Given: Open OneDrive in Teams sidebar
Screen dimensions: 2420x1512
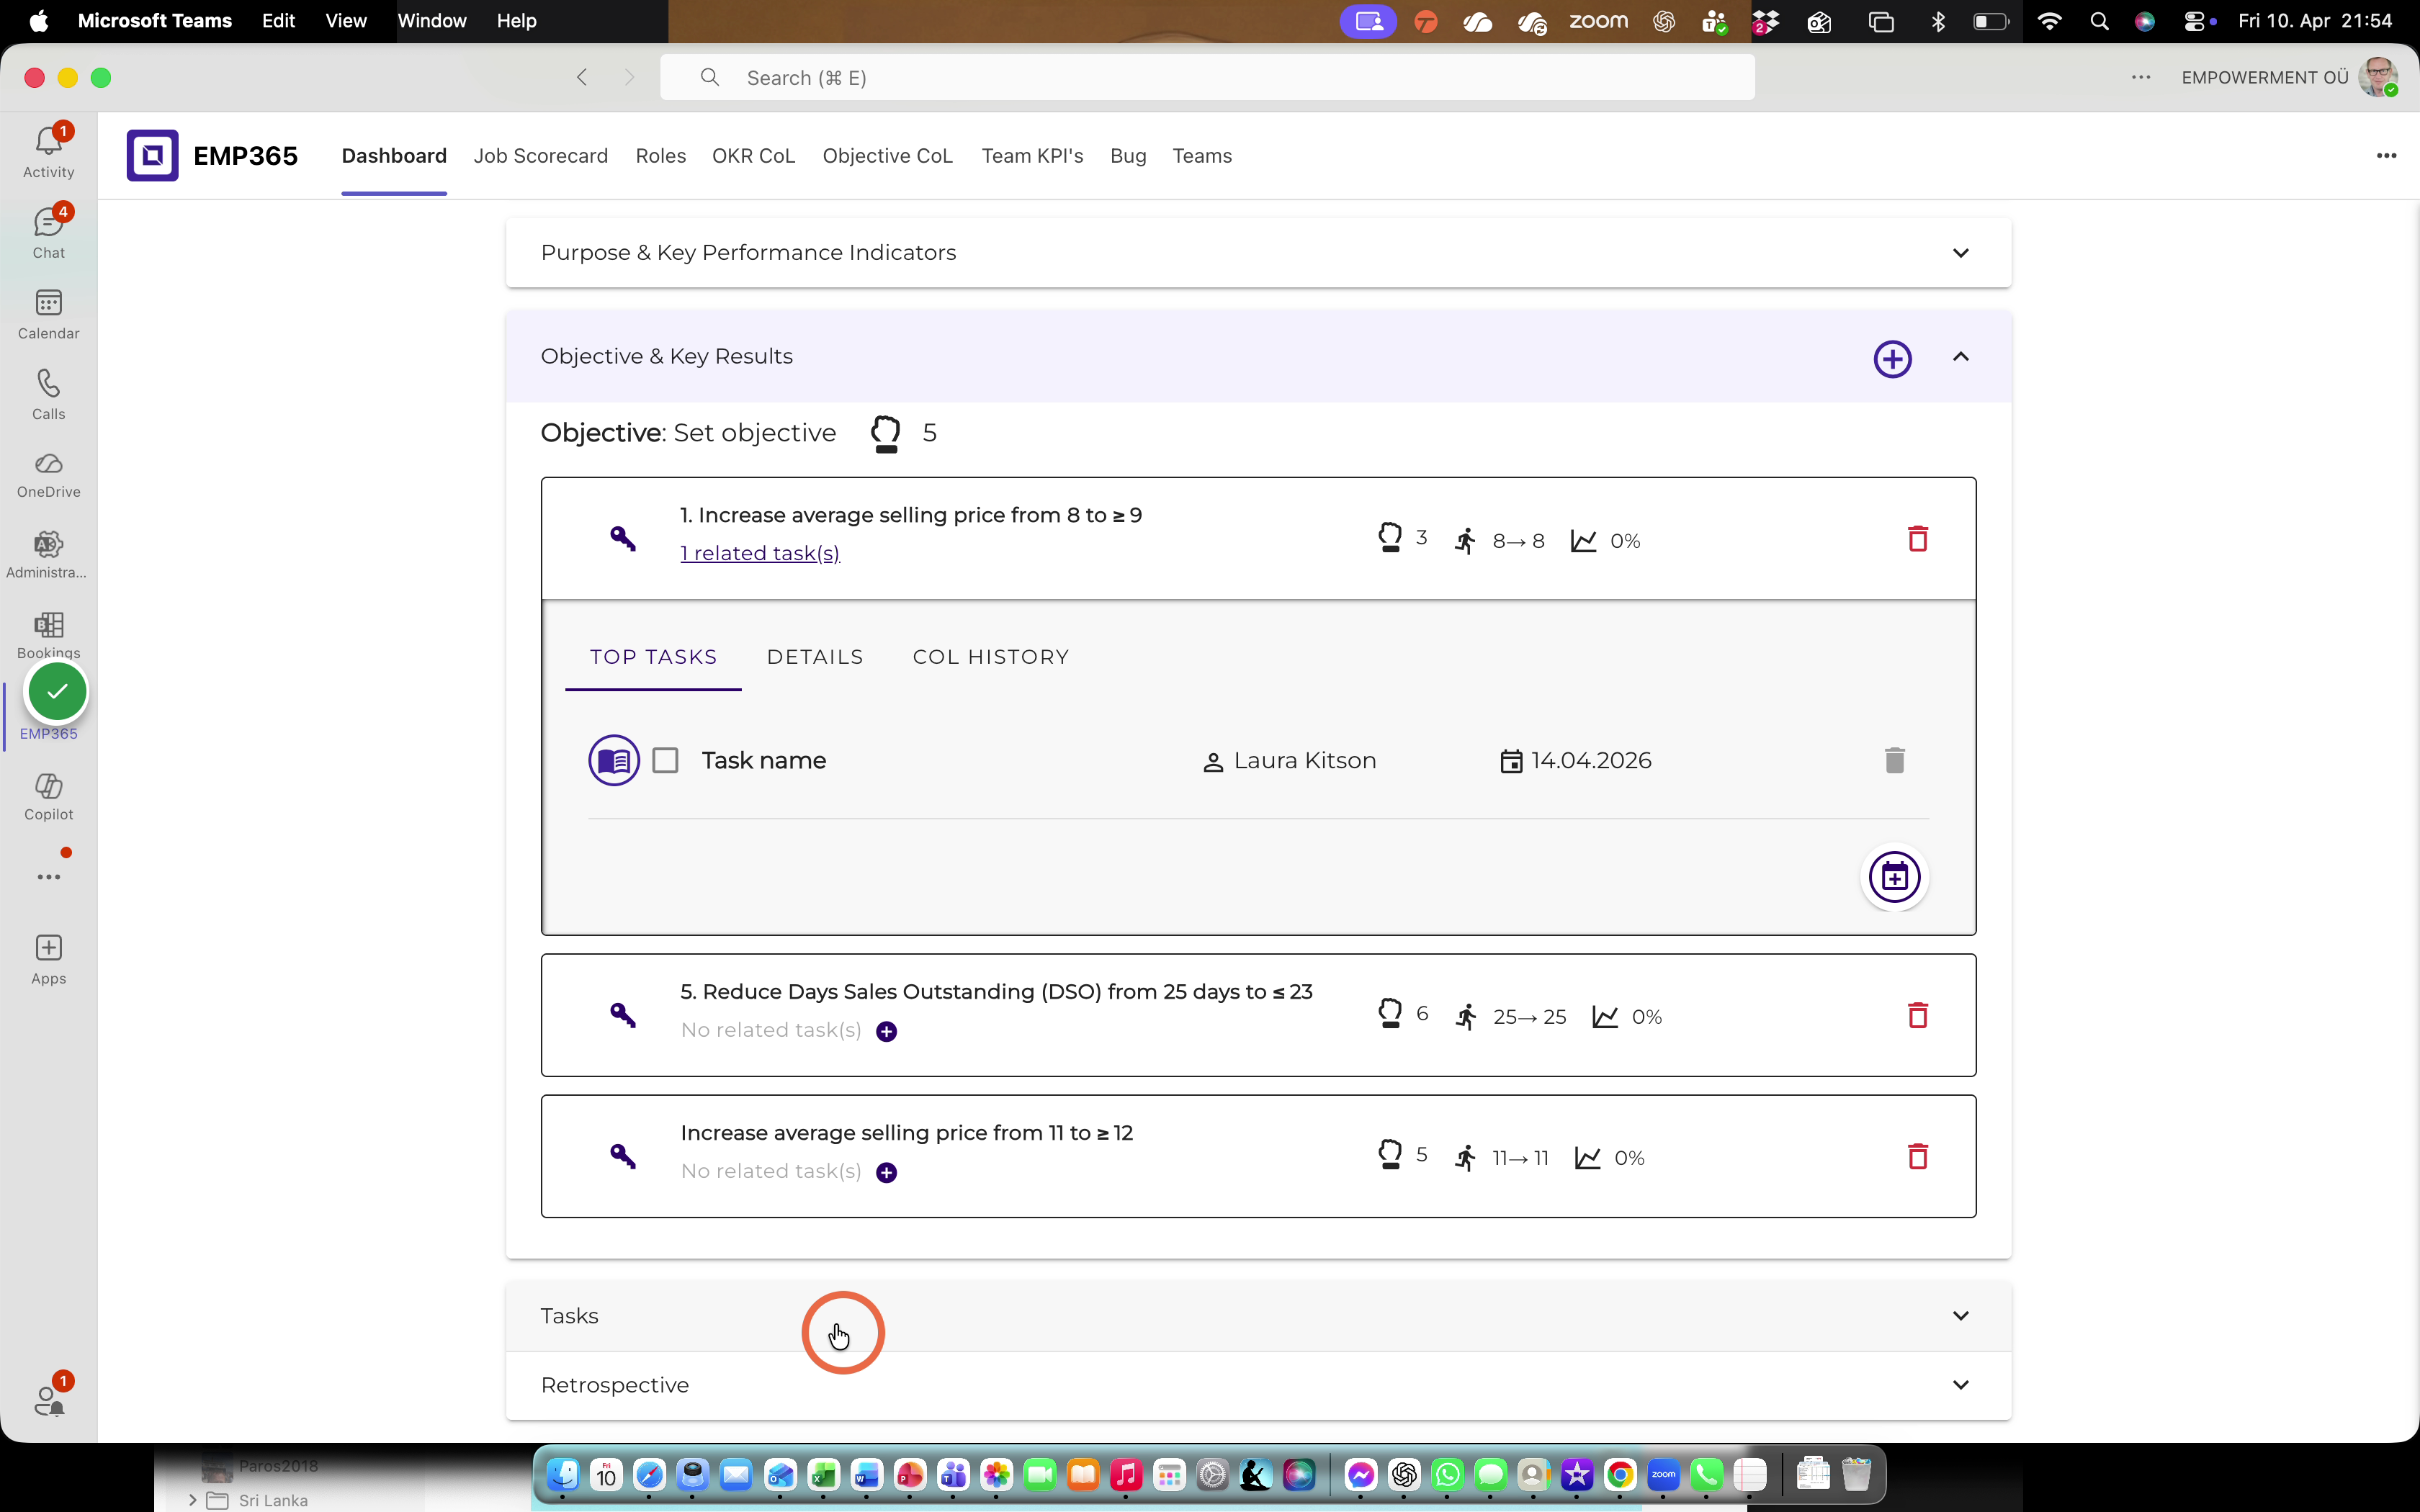Looking at the screenshot, I should [48, 474].
